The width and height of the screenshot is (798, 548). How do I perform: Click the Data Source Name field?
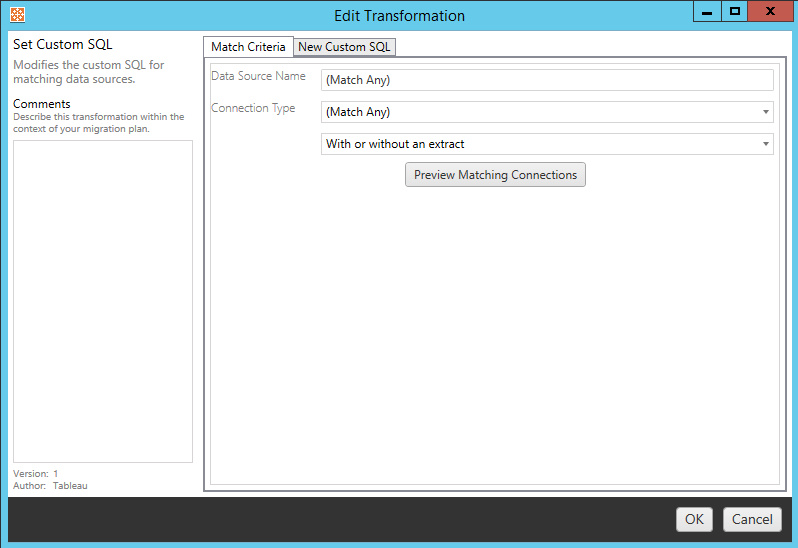pyautogui.click(x=547, y=80)
